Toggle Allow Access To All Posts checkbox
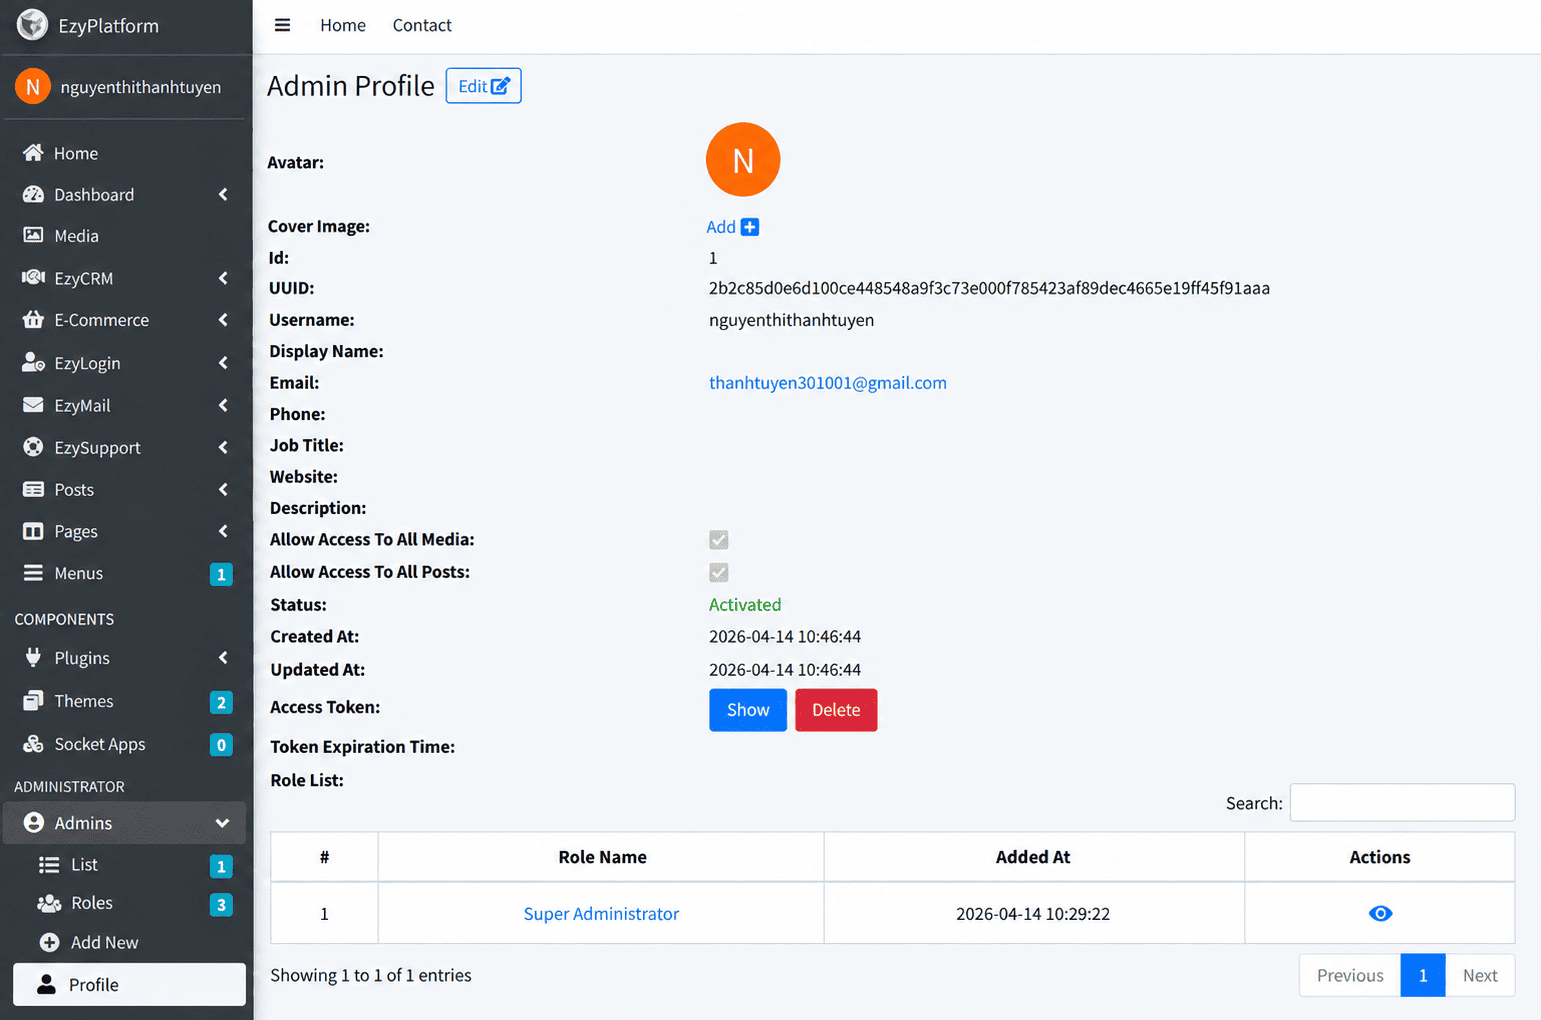 coord(718,572)
